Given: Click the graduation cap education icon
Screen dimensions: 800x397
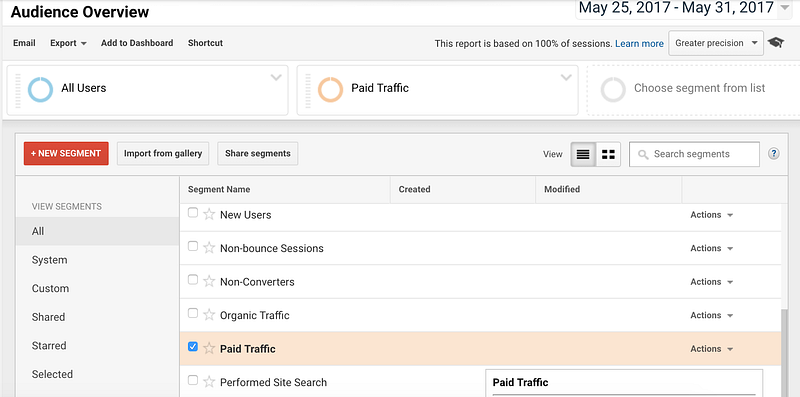Looking at the screenshot, I should 777,43.
